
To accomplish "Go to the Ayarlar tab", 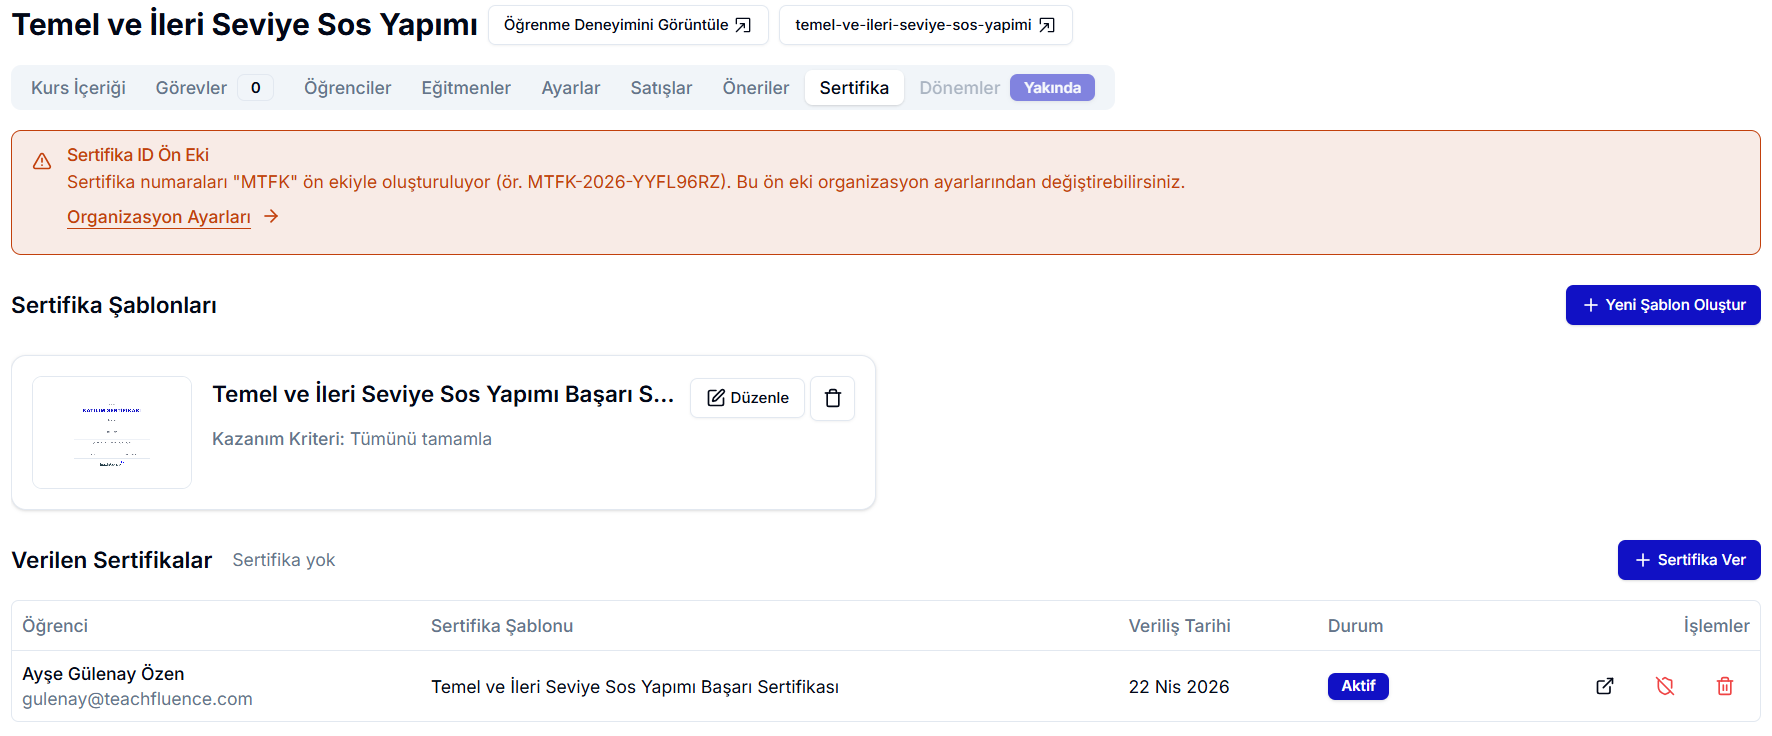I will point(570,88).
